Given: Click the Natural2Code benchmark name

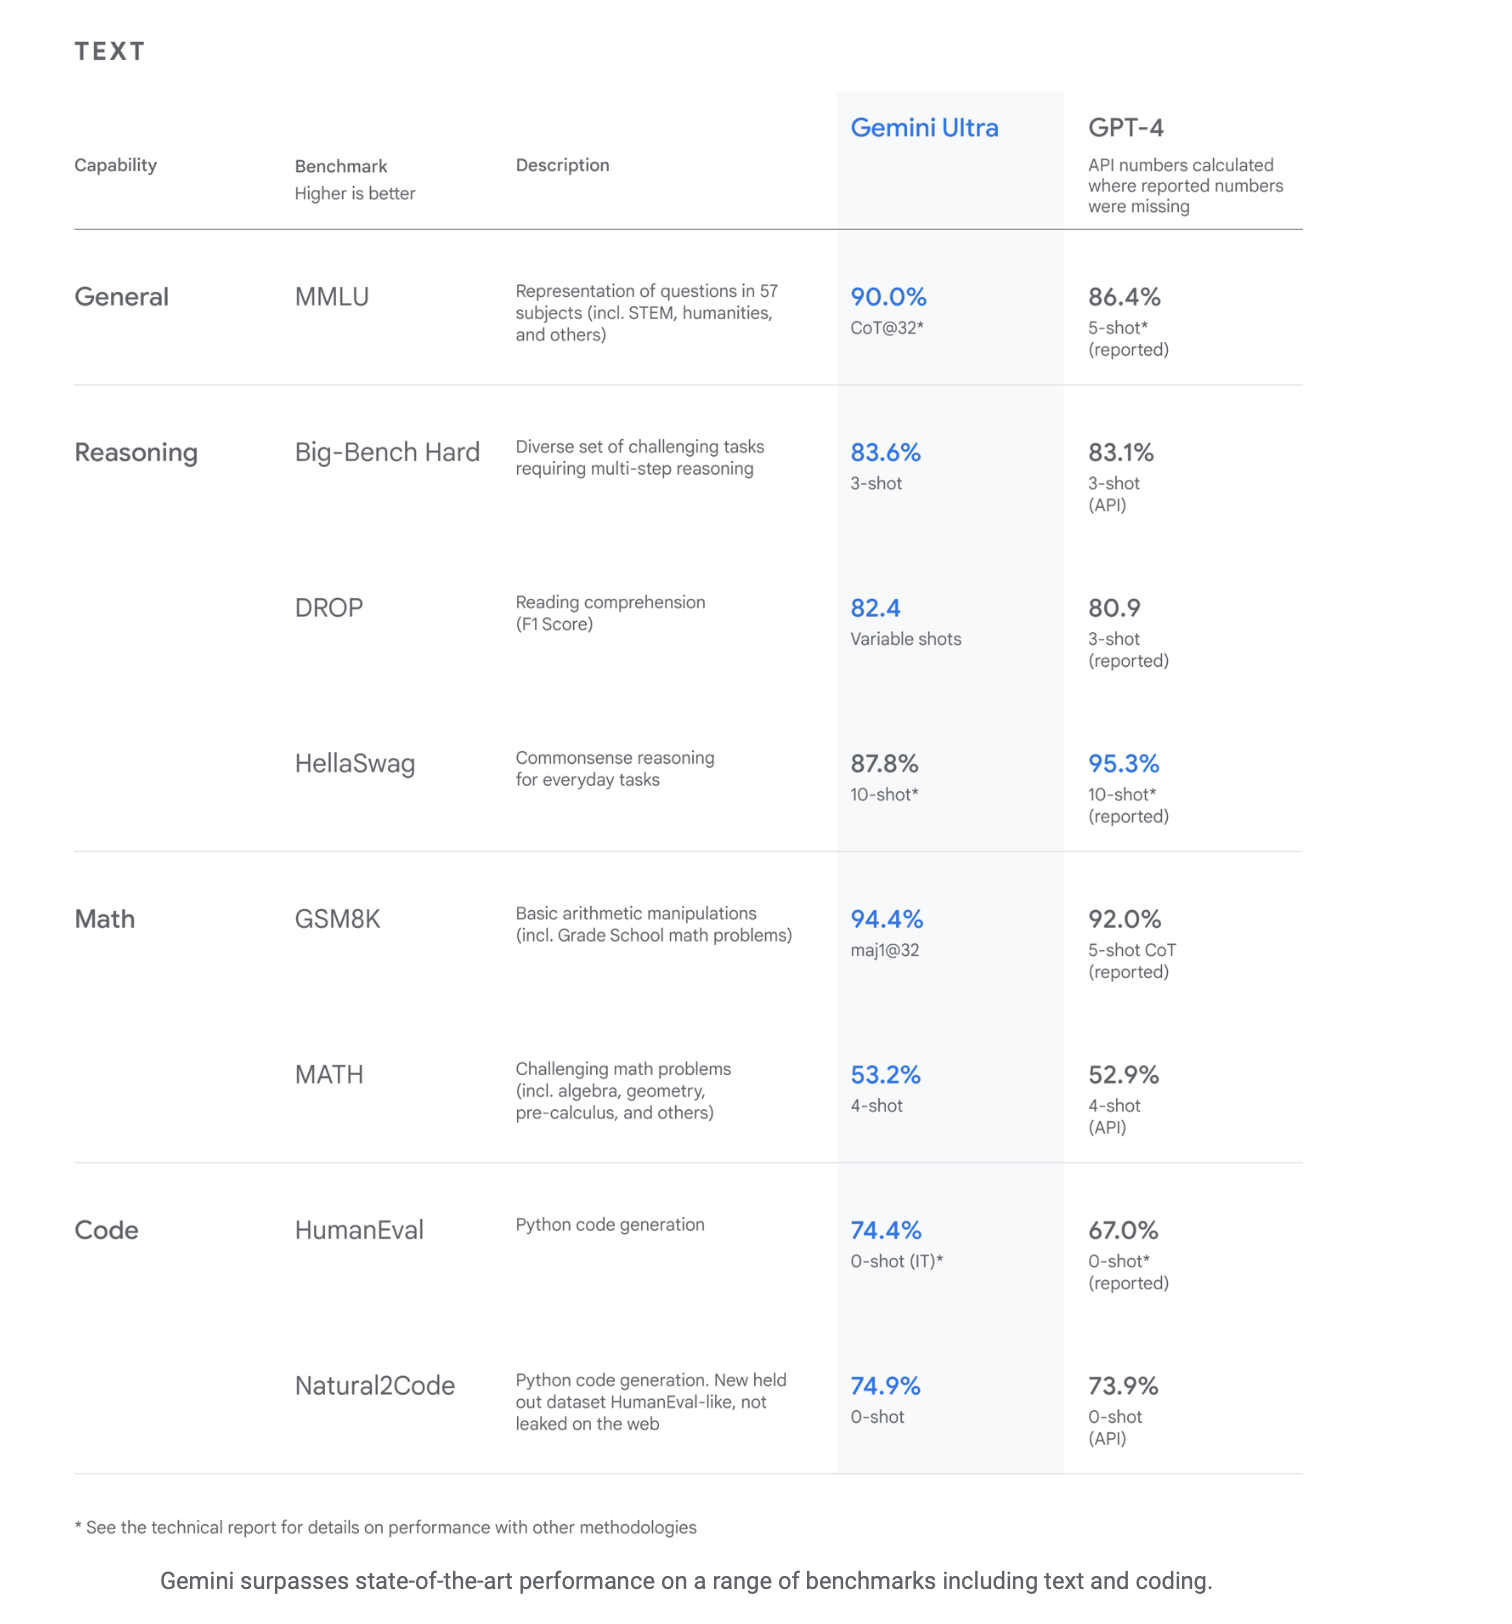Looking at the screenshot, I should (x=375, y=1386).
